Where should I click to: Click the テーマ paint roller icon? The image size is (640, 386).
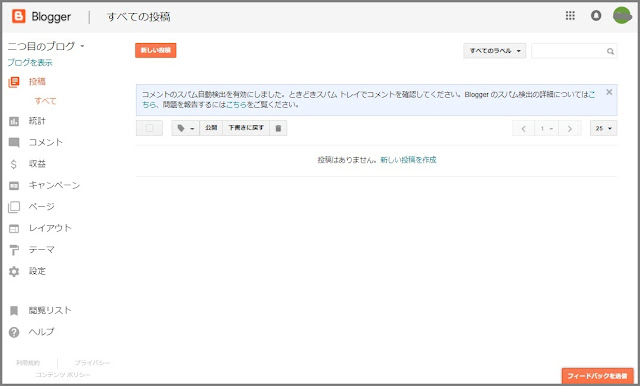[14, 250]
